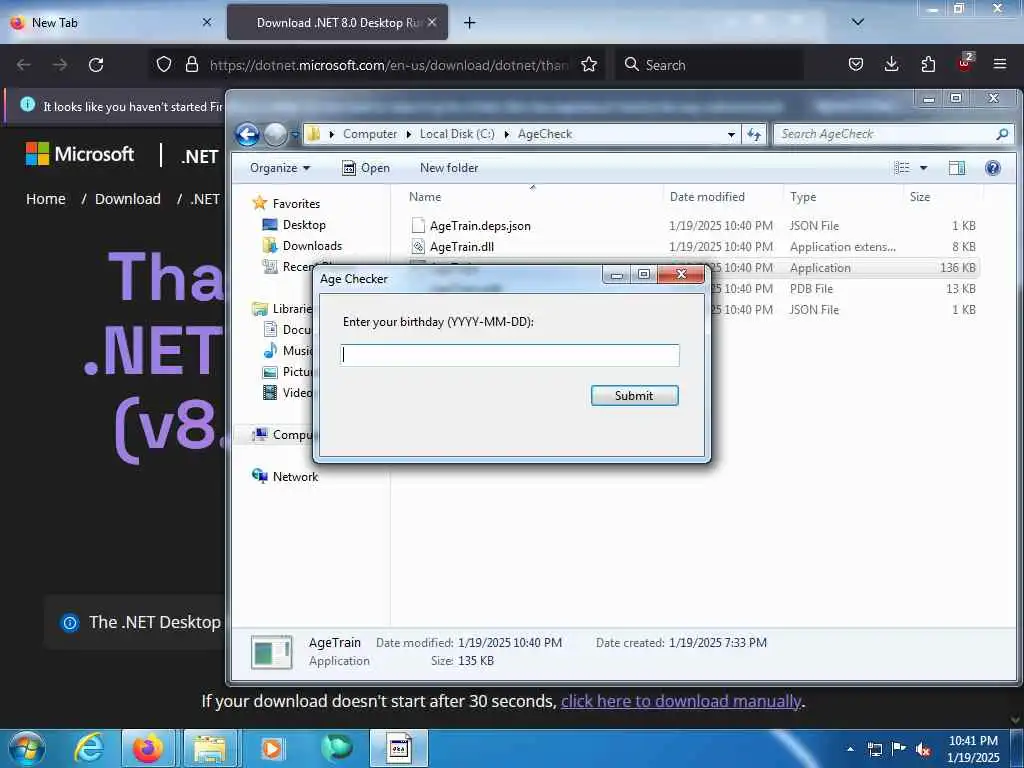
Task: Expand the view options dropdown arrow
Action: click(923, 168)
